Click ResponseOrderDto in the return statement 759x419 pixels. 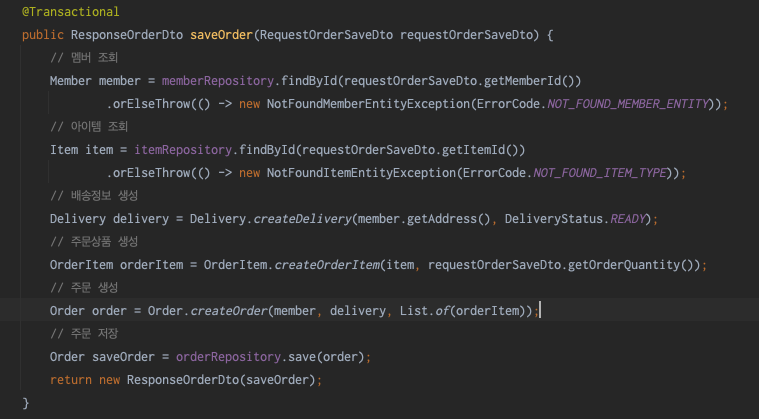tap(183, 380)
